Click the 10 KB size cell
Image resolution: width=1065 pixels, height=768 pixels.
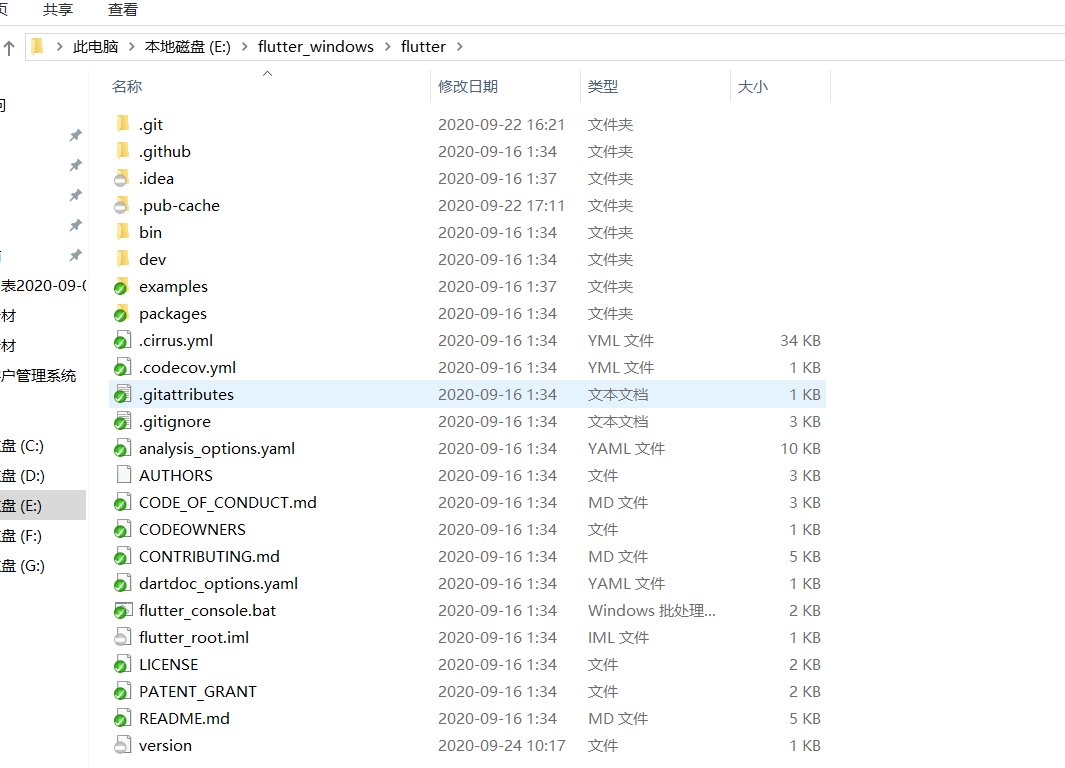click(800, 448)
